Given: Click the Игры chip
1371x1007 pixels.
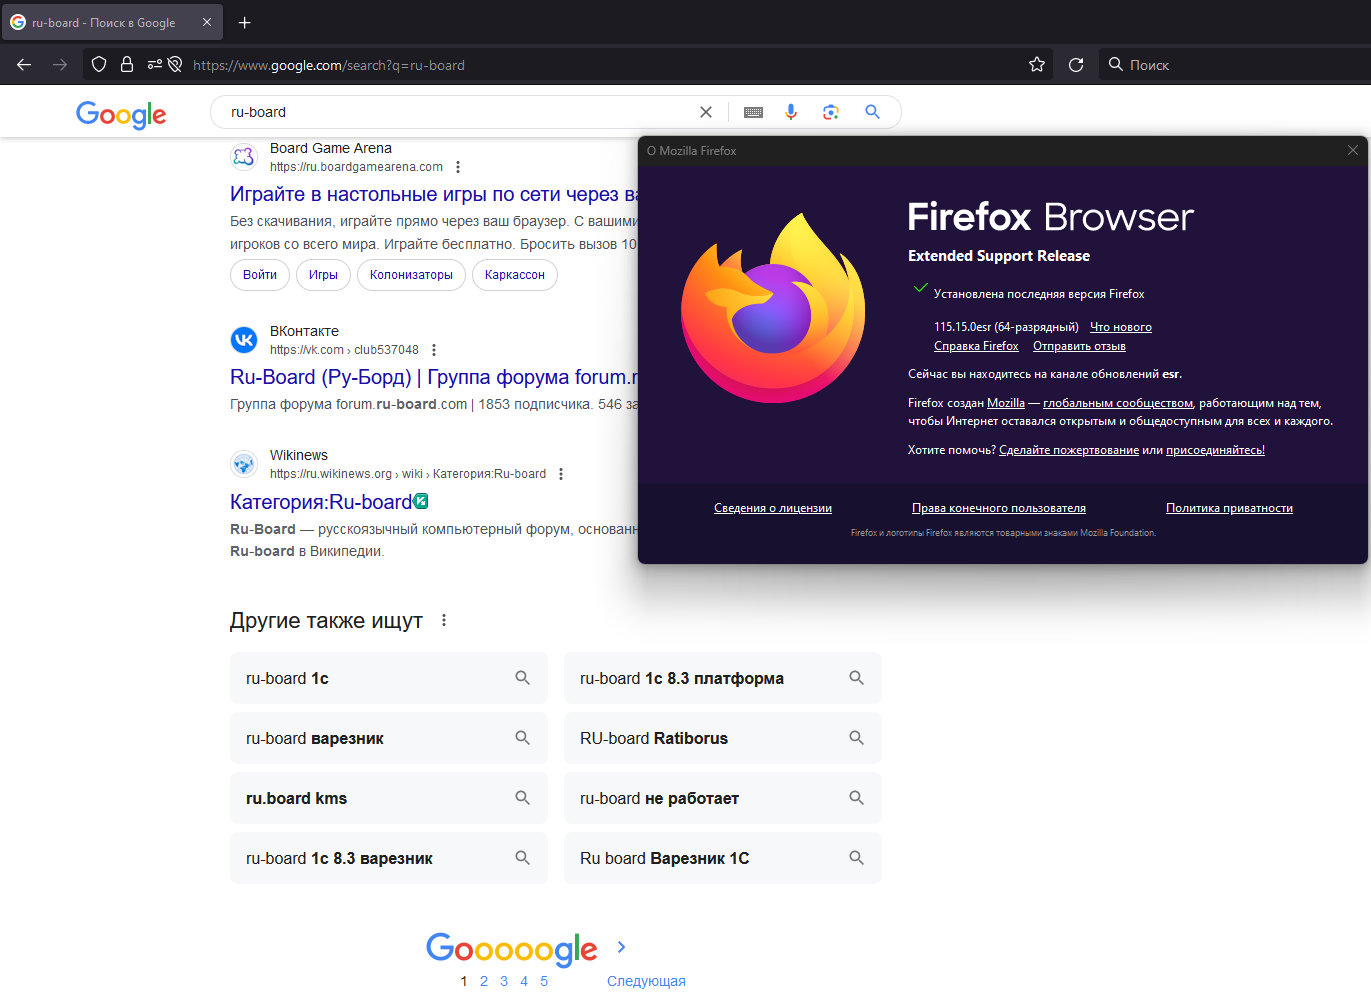Looking at the screenshot, I should pyautogui.click(x=323, y=275).
